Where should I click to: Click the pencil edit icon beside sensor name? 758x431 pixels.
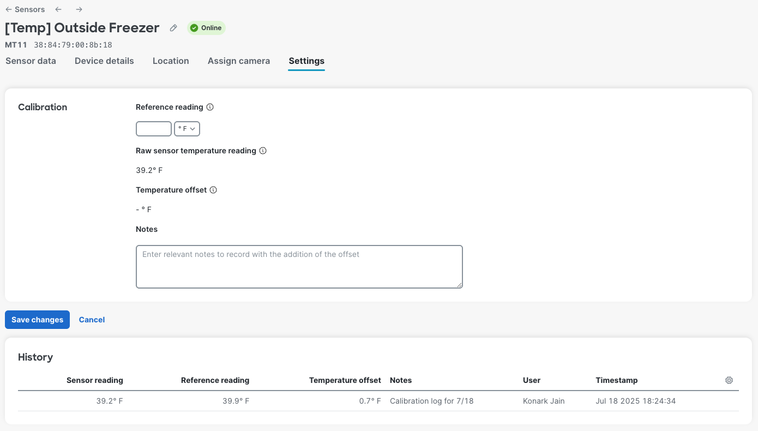[173, 28]
